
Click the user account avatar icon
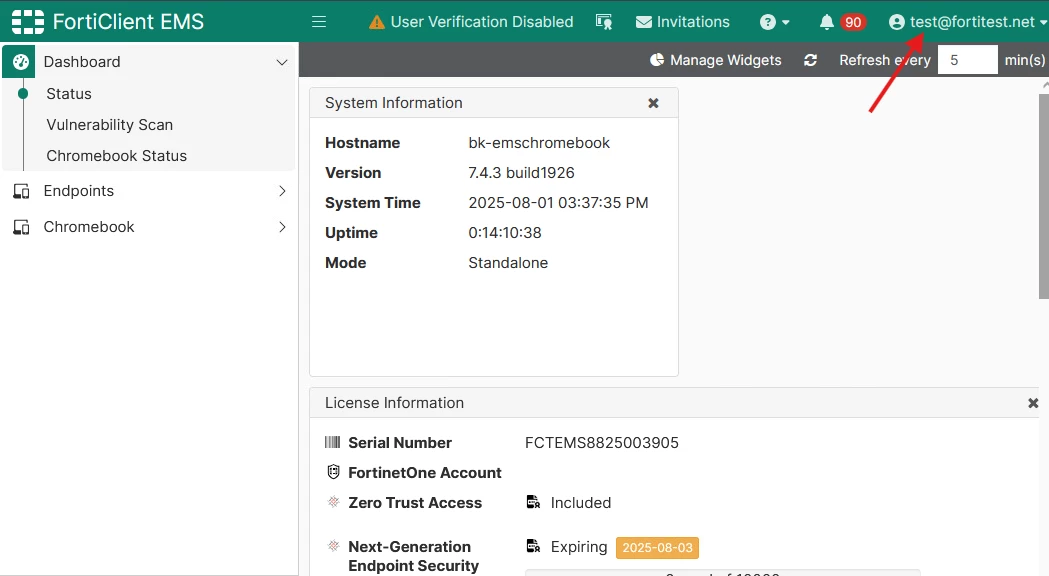[896, 22]
